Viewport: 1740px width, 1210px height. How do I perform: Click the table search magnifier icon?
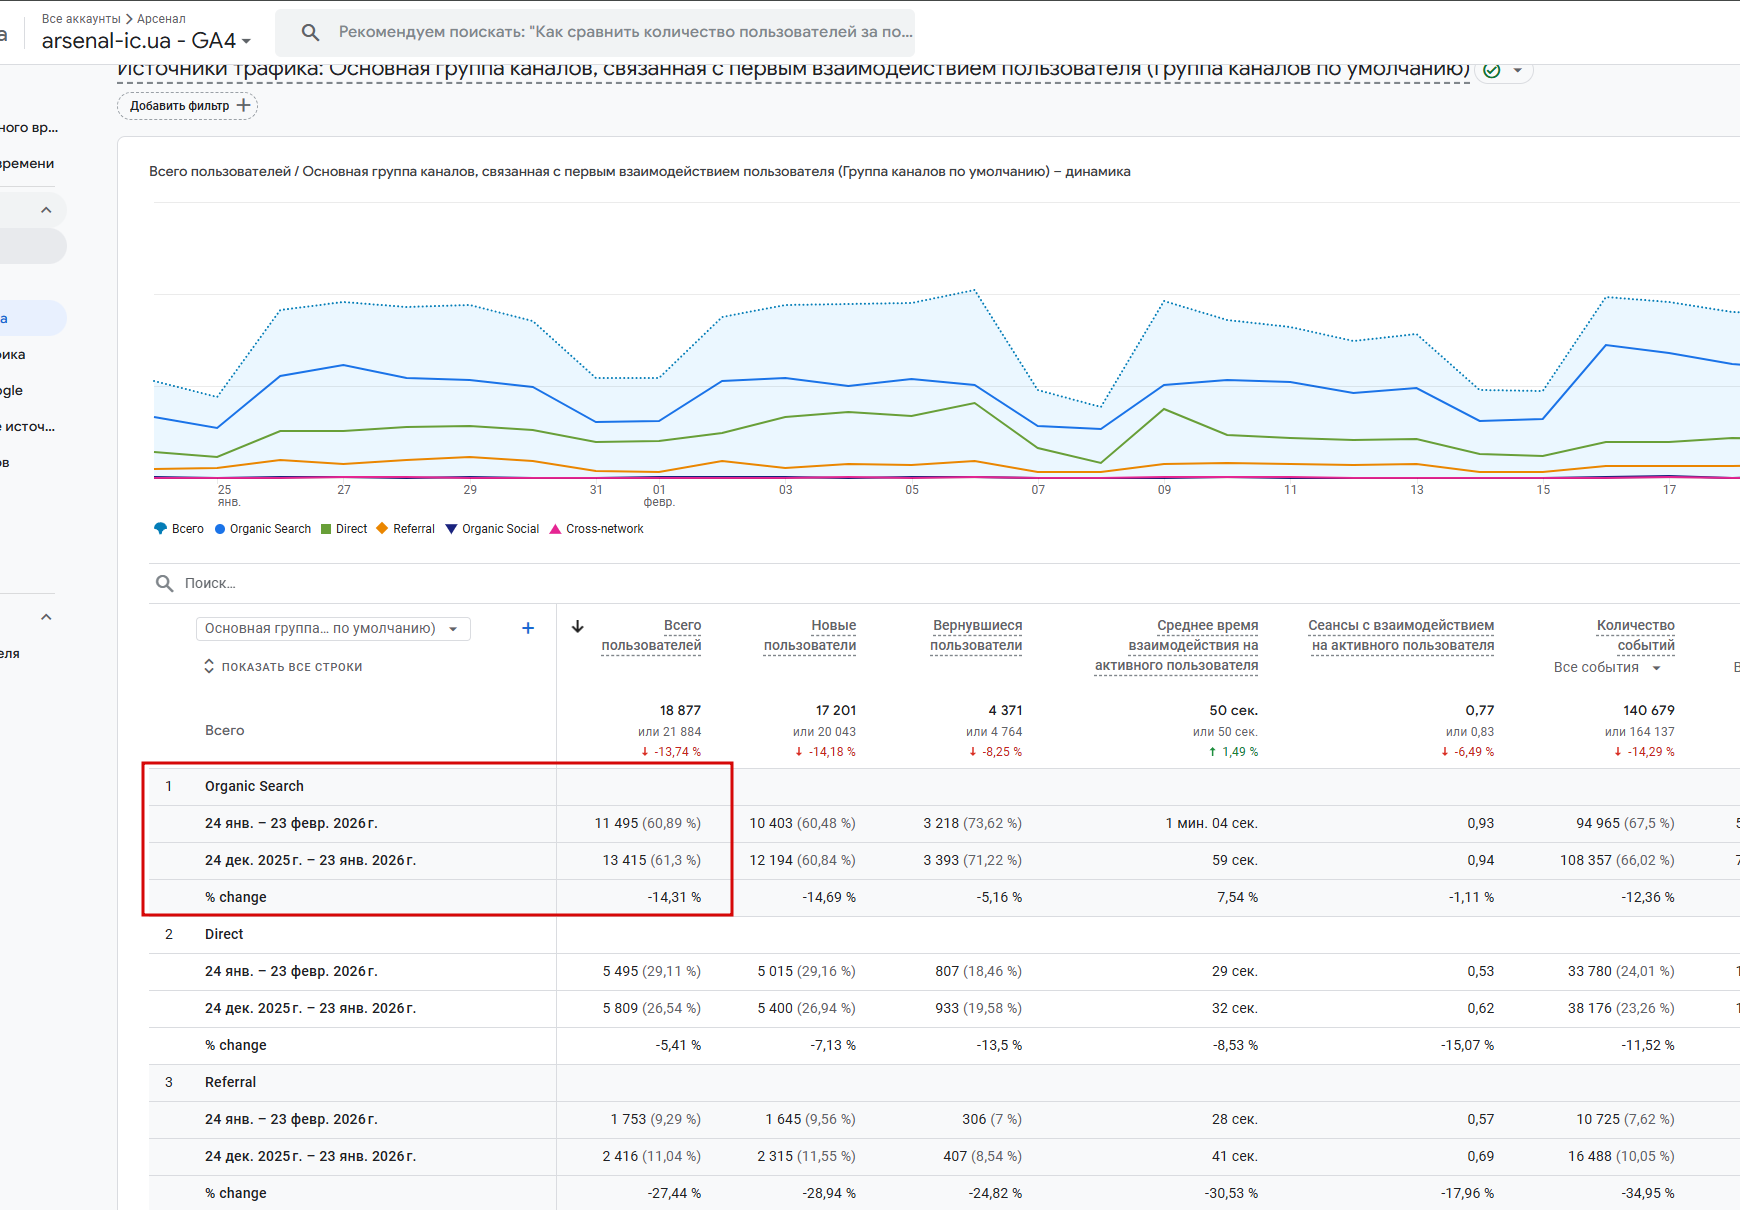tap(164, 583)
